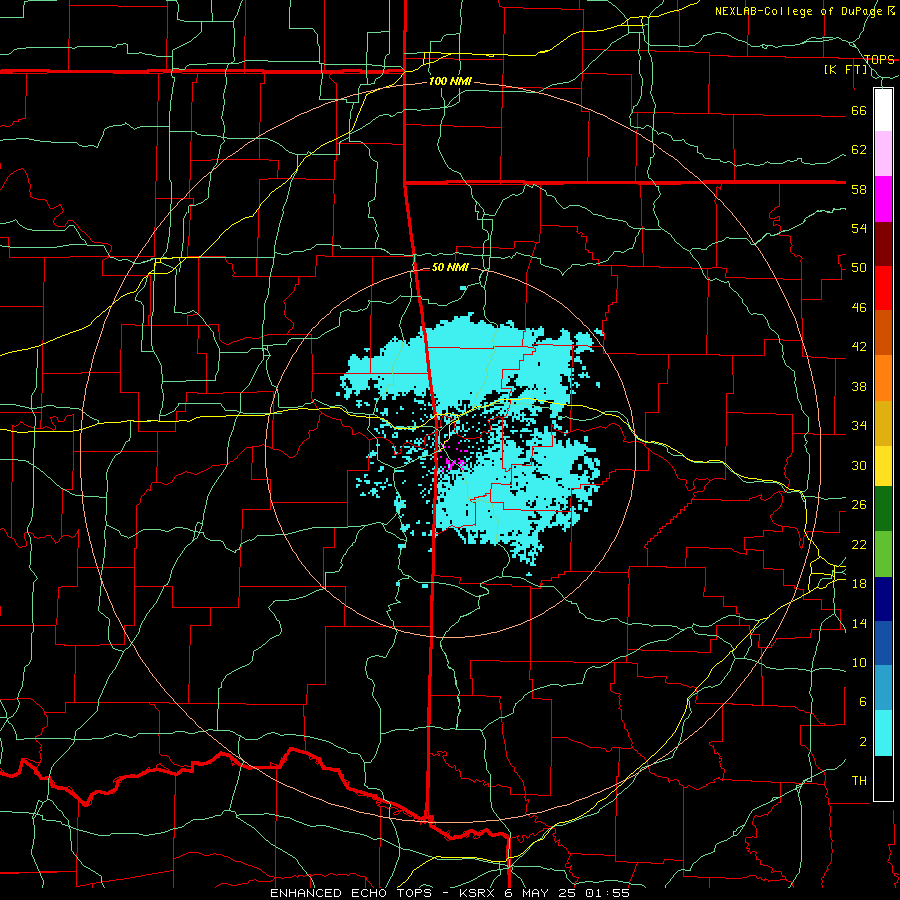This screenshot has height=900, width=900.
Task: Click the legend value 42
Action: coord(859,347)
